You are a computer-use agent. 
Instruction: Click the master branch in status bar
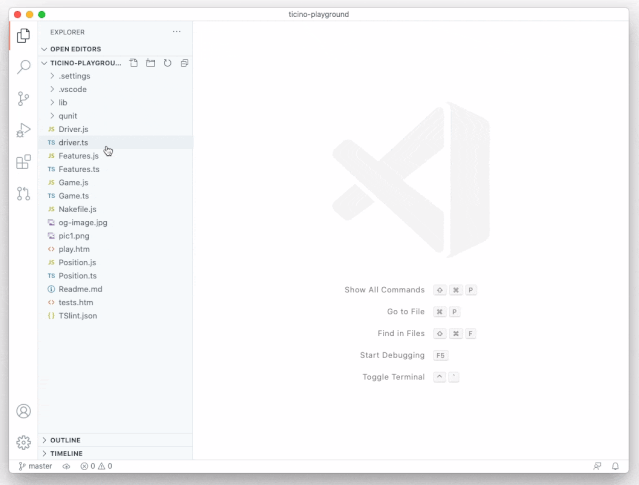[x=36, y=466]
